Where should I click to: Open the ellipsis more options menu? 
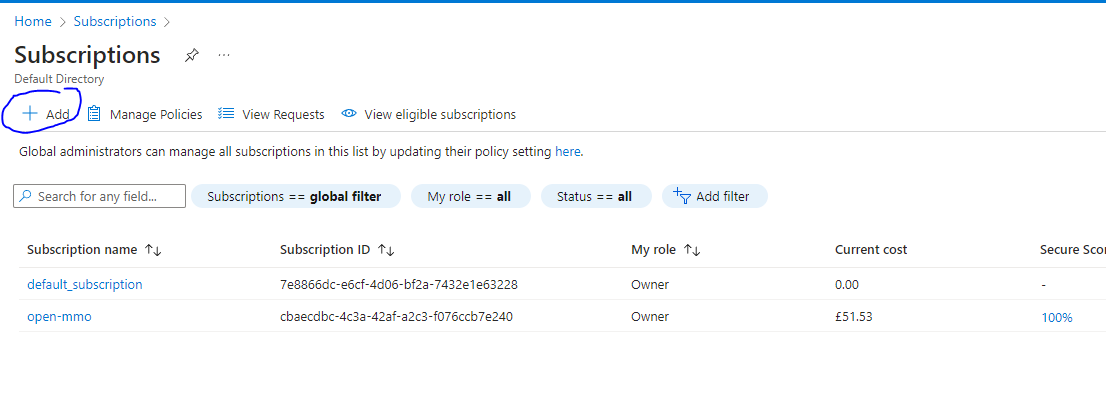point(224,55)
